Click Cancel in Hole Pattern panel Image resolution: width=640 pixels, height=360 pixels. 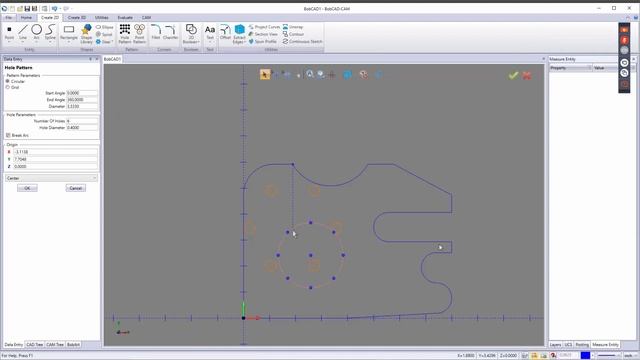tap(76, 188)
